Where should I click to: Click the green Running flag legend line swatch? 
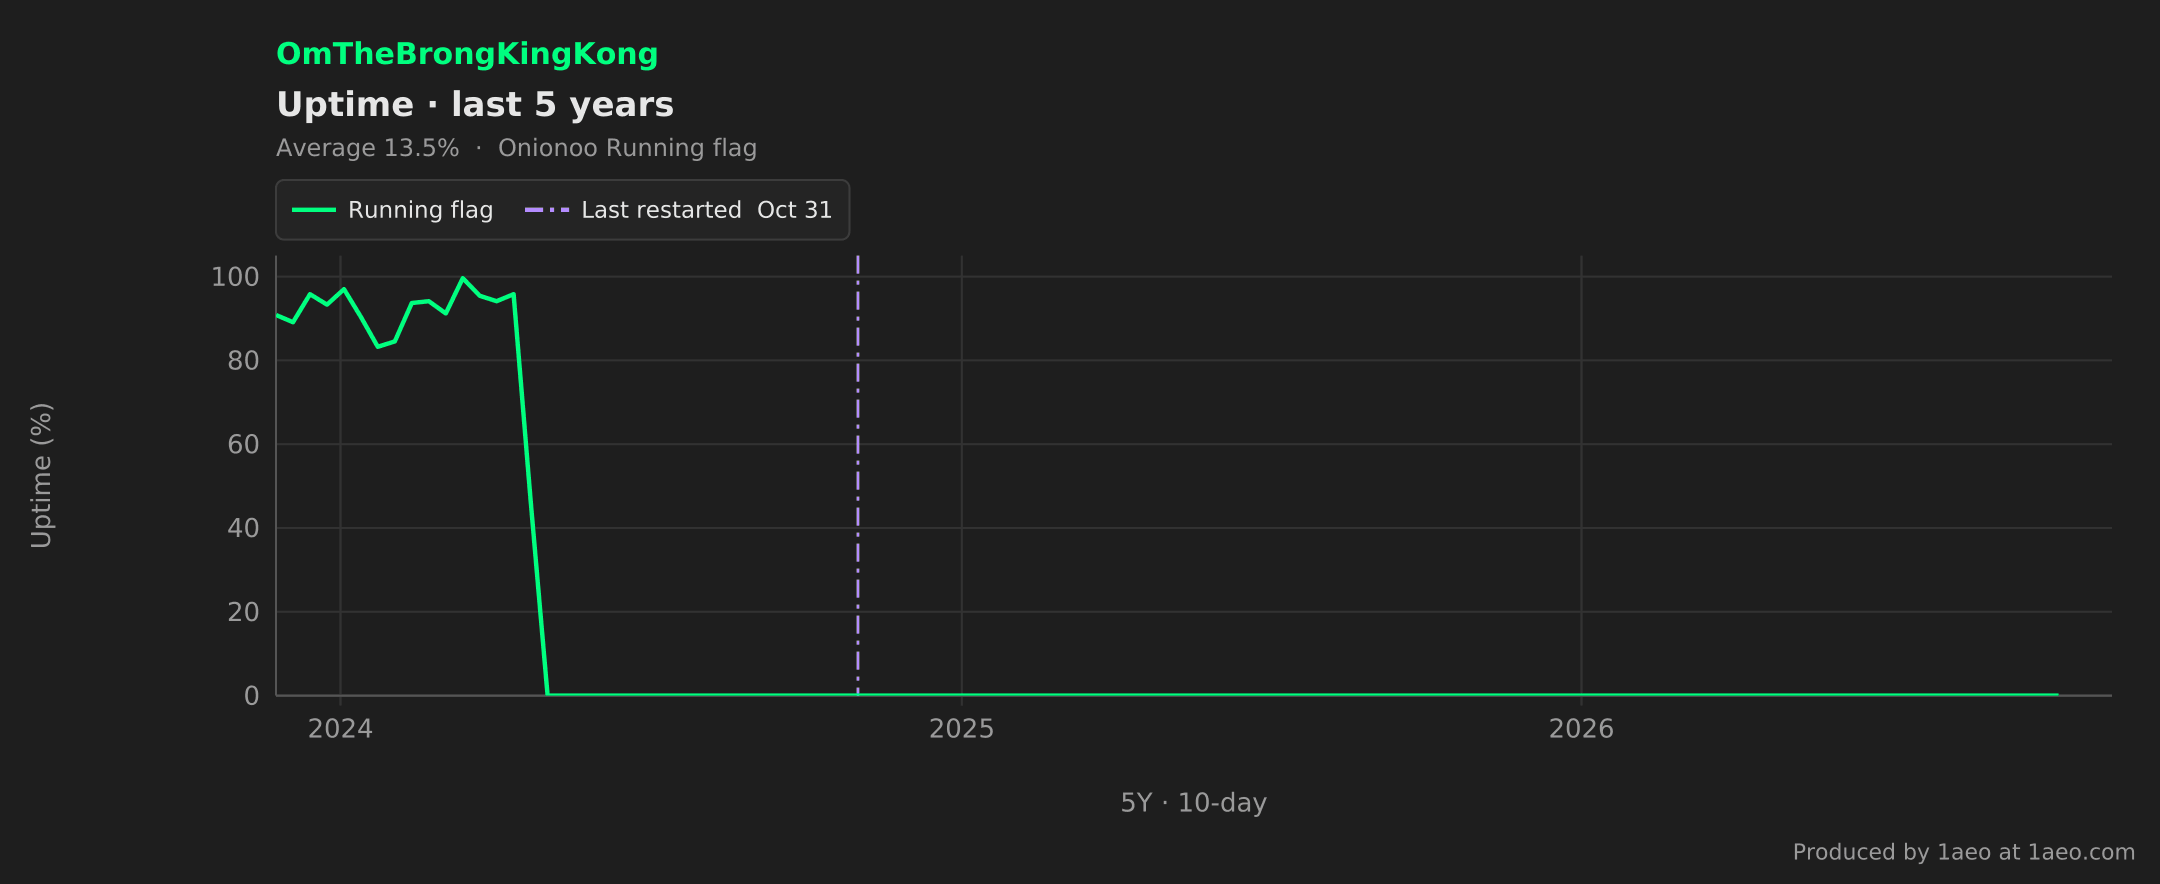pyautogui.click(x=314, y=210)
